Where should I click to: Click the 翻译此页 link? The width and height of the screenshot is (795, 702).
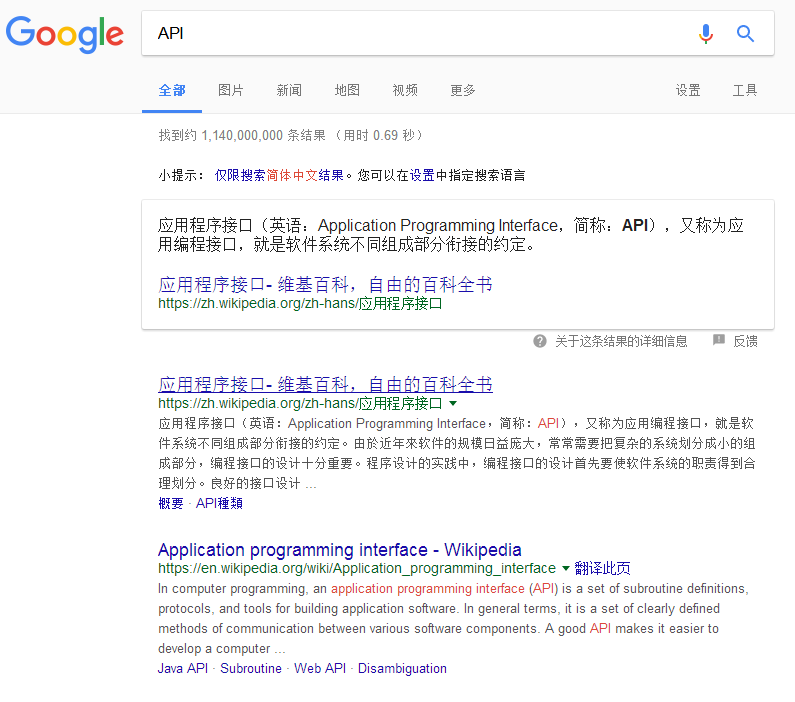click(x=603, y=568)
